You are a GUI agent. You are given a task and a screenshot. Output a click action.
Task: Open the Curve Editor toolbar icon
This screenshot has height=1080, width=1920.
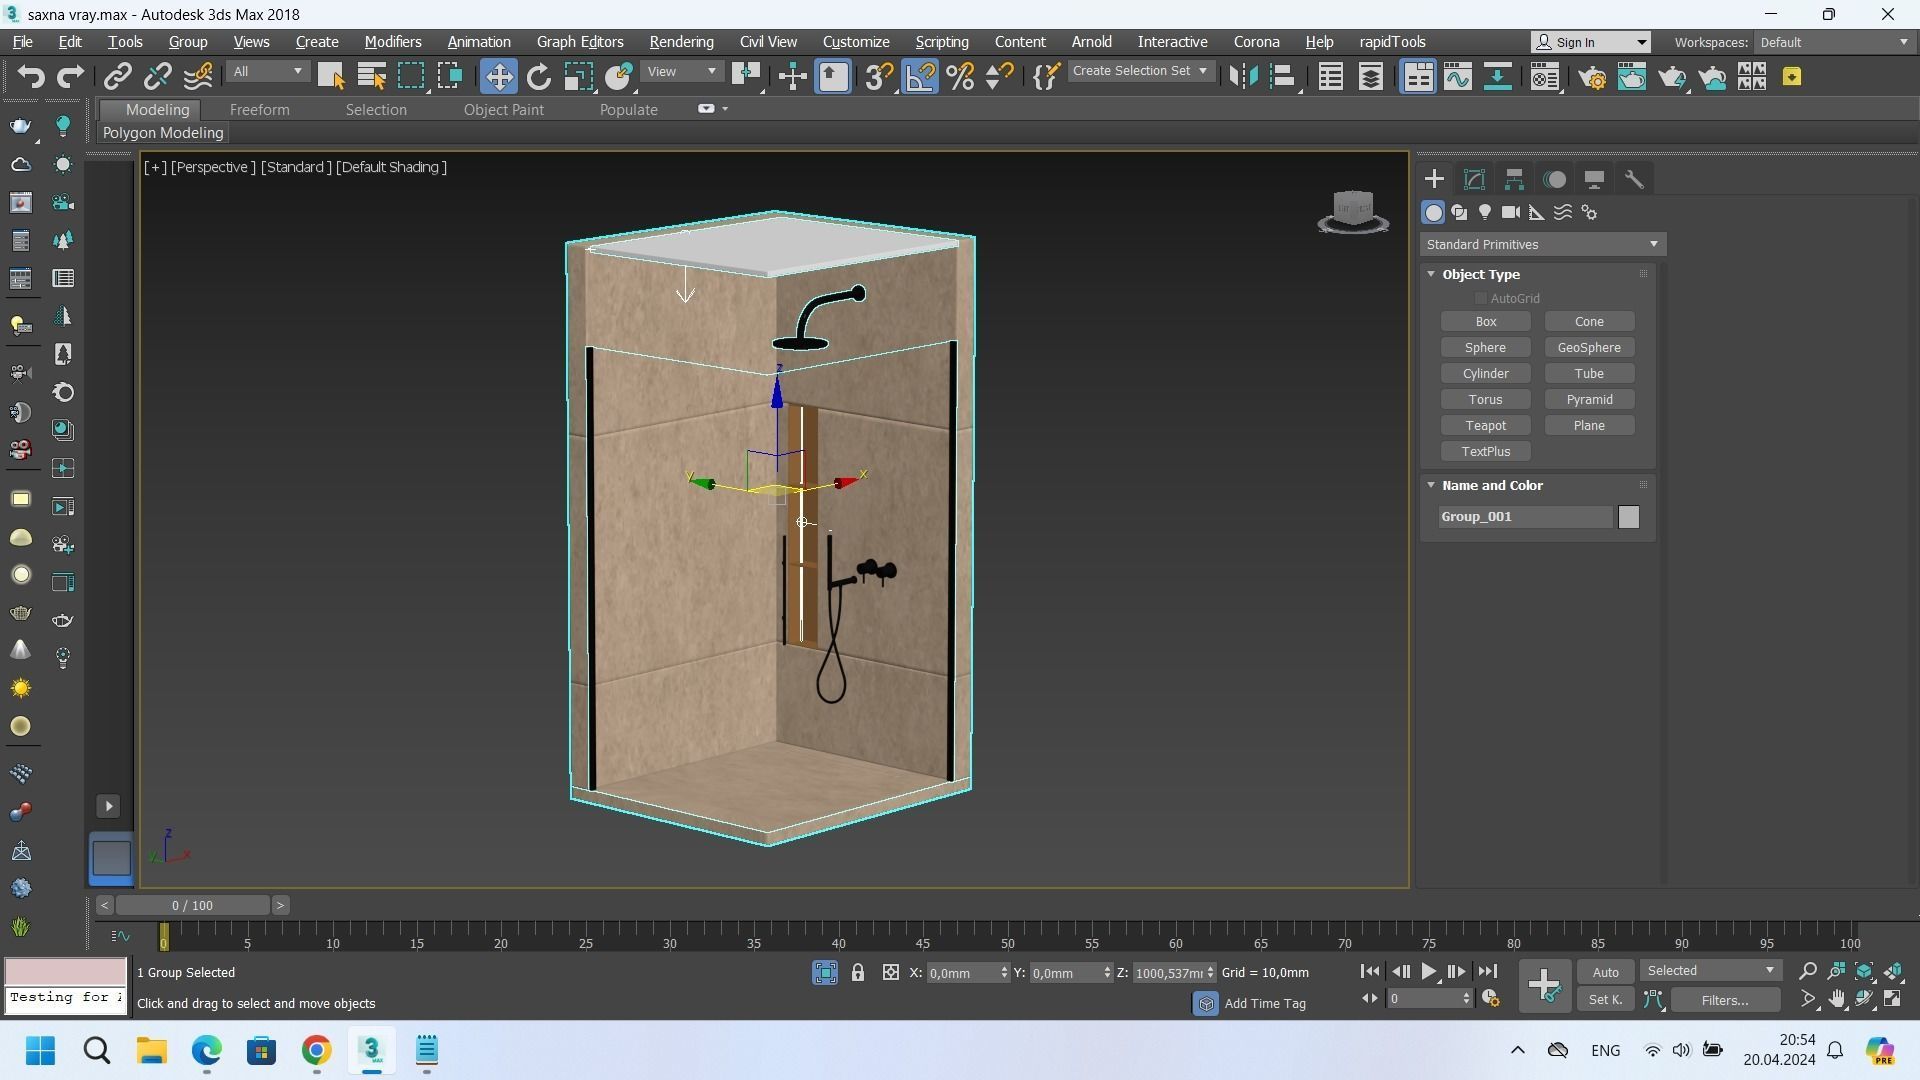click(x=1457, y=77)
